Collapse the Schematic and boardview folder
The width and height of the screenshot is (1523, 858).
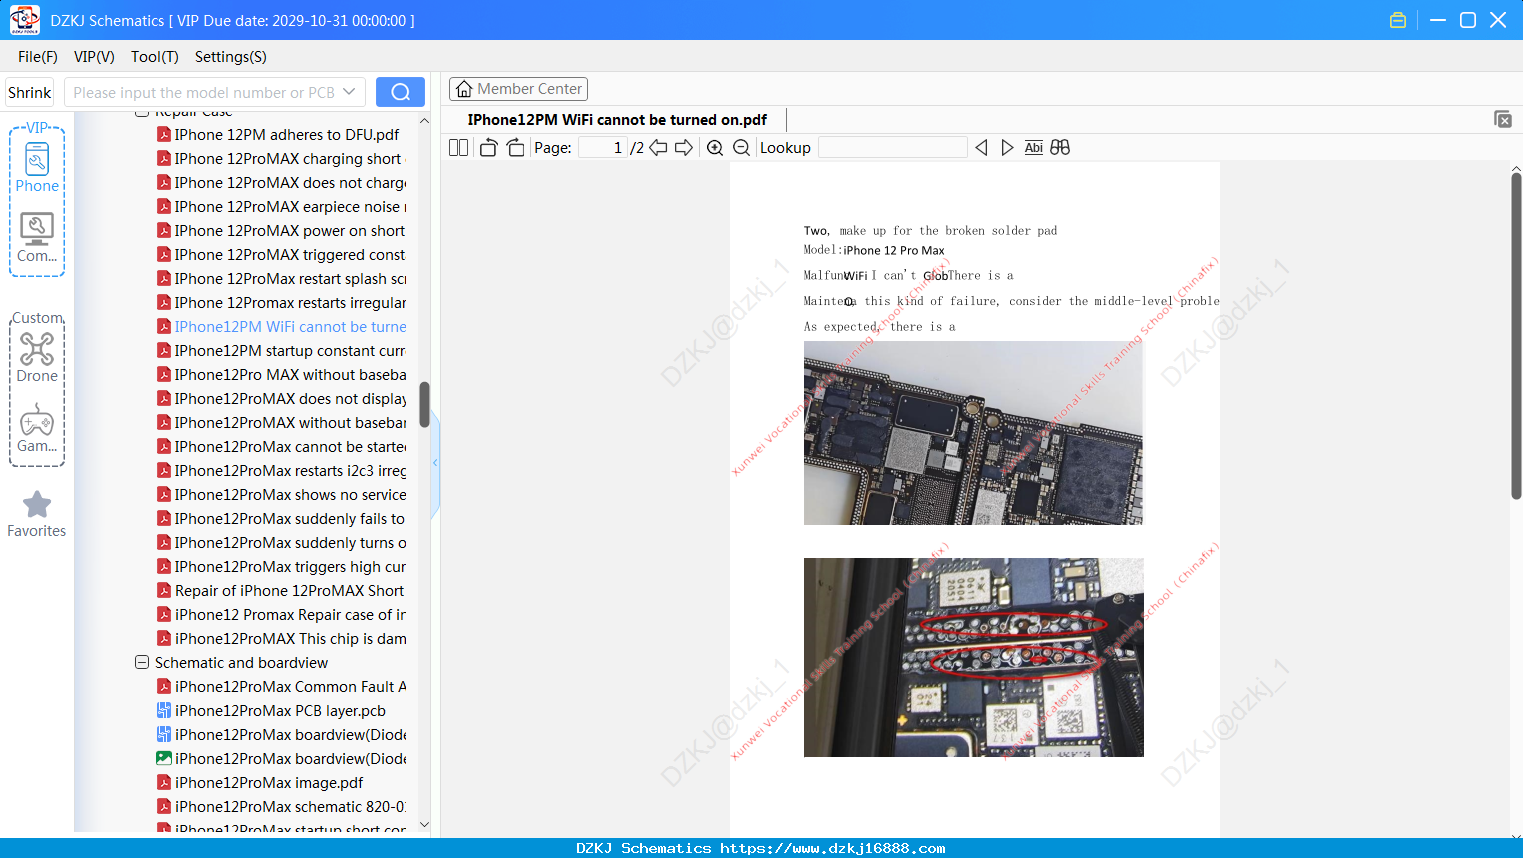coord(142,662)
